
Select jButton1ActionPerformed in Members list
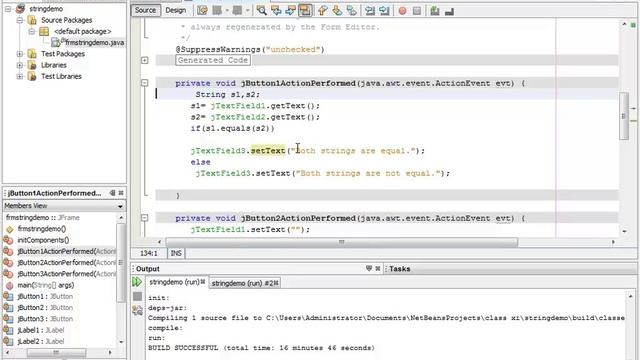pos(67,251)
